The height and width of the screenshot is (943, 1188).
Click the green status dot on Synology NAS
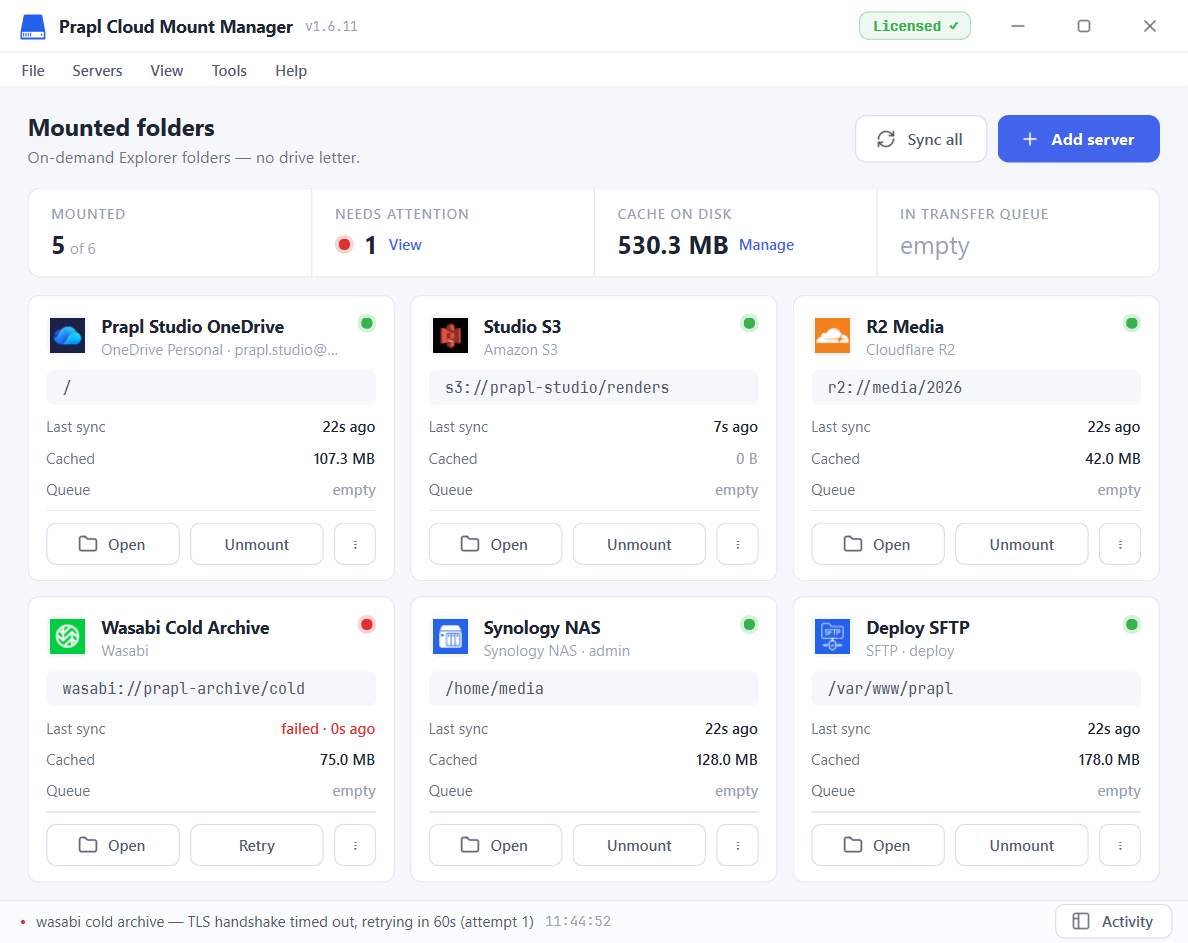pos(749,625)
